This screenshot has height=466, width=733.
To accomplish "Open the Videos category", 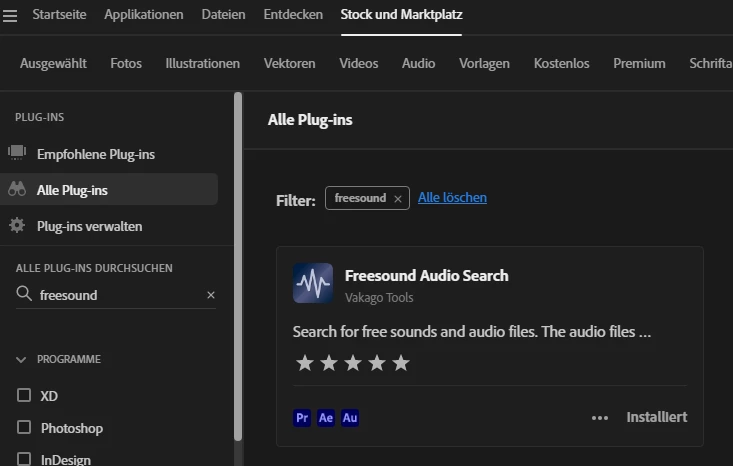I will 359,63.
